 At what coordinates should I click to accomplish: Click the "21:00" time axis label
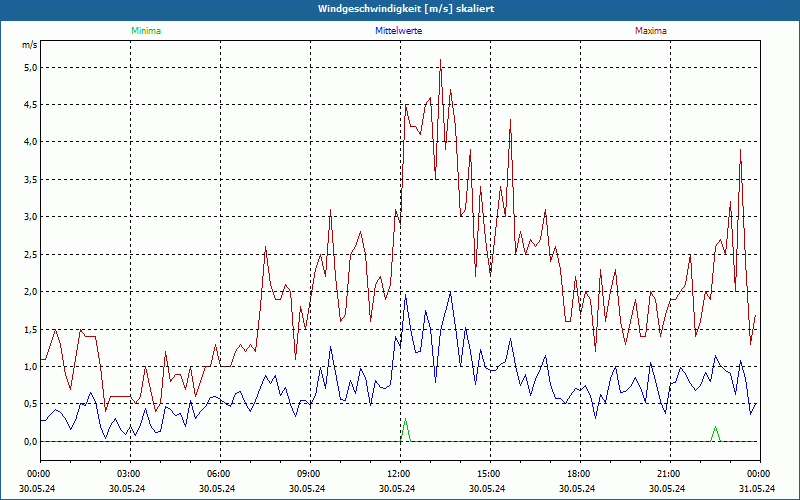point(670,474)
